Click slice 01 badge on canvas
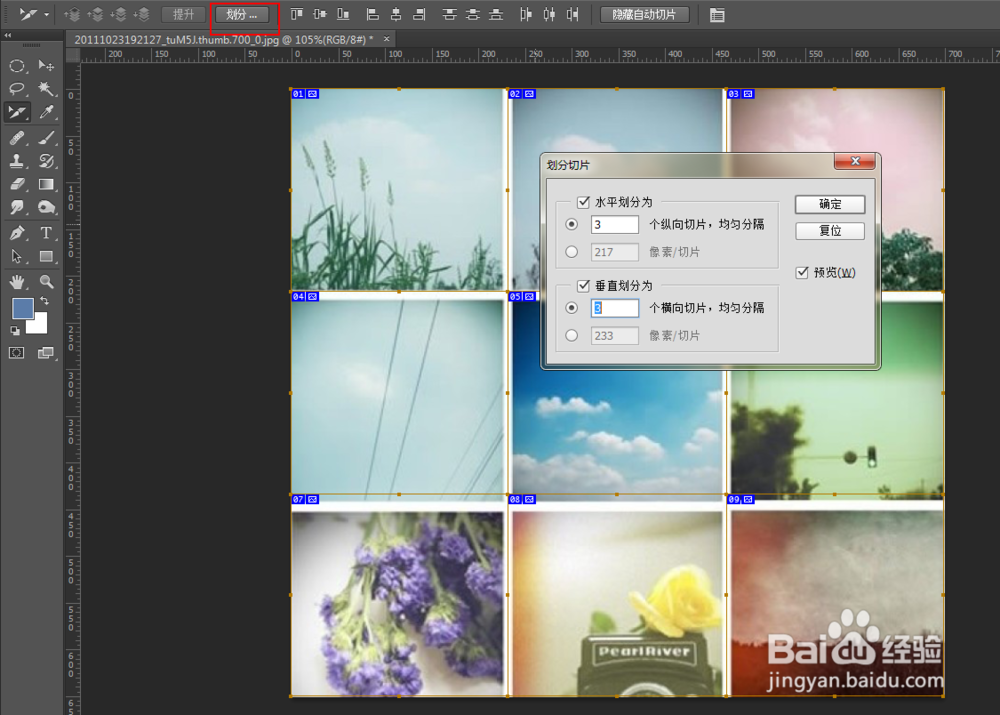 point(305,94)
